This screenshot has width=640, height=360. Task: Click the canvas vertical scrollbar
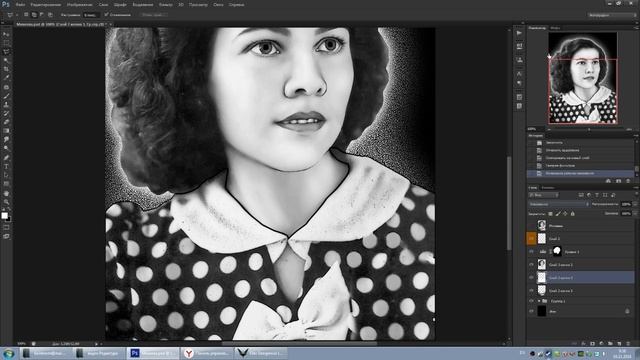click(509, 202)
